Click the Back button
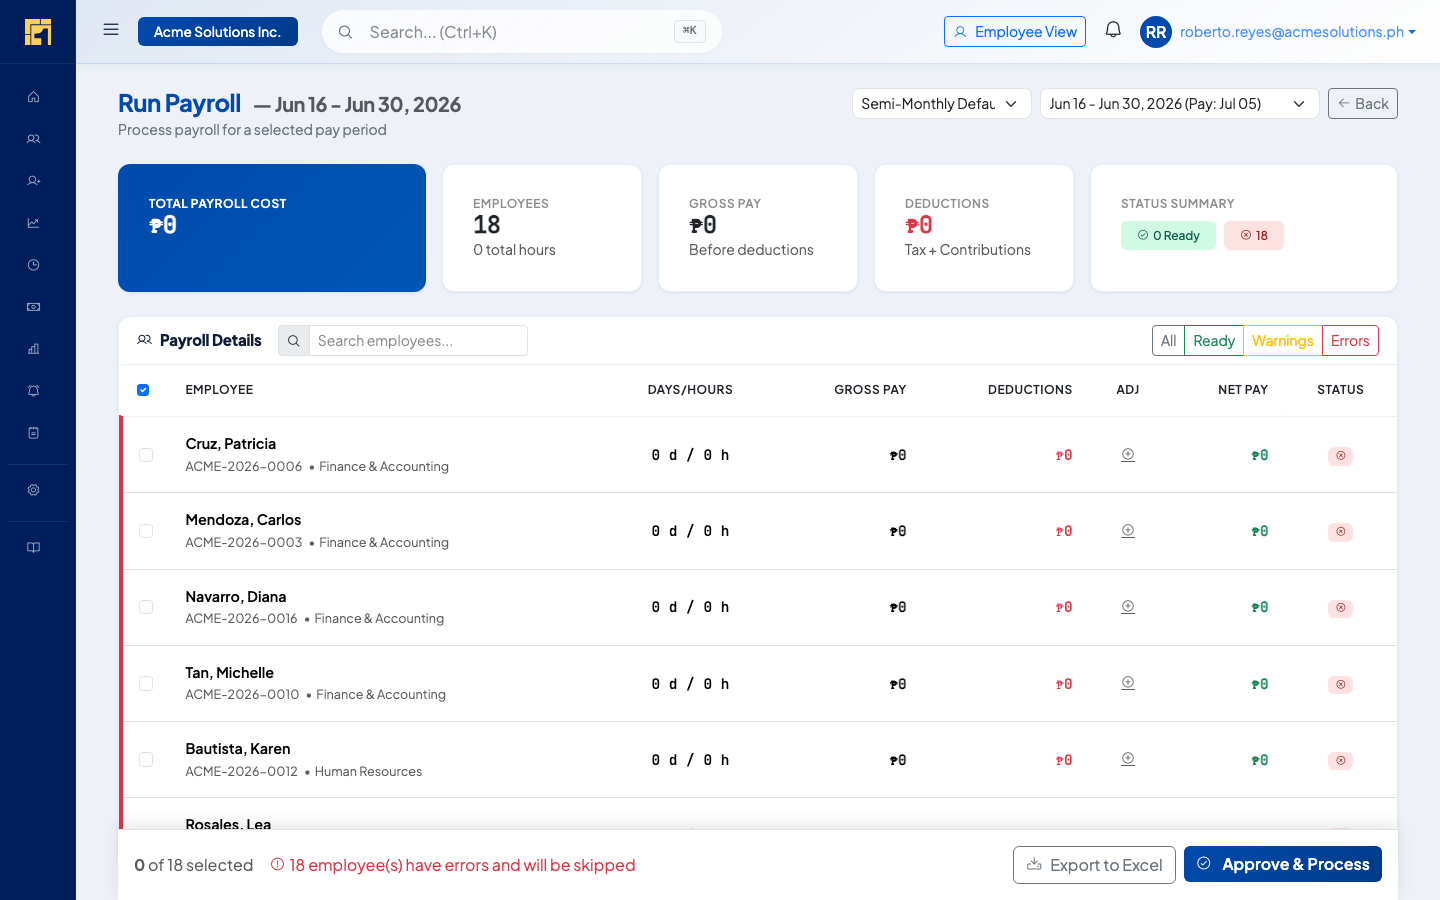Viewport: 1440px width, 900px height. pyautogui.click(x=1363, y=104)
